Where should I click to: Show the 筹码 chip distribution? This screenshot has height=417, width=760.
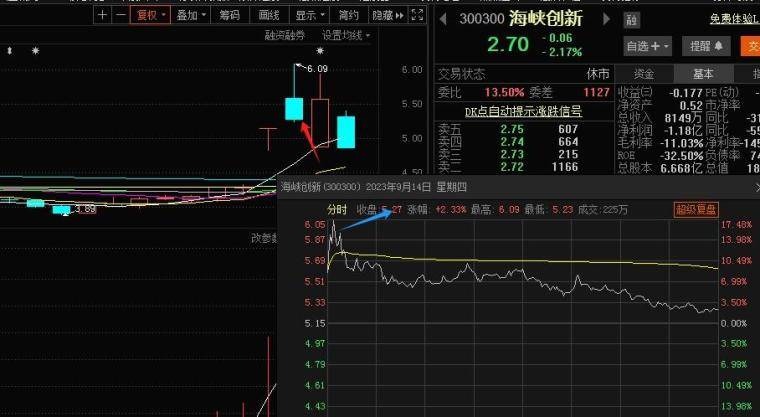point(230,16)
